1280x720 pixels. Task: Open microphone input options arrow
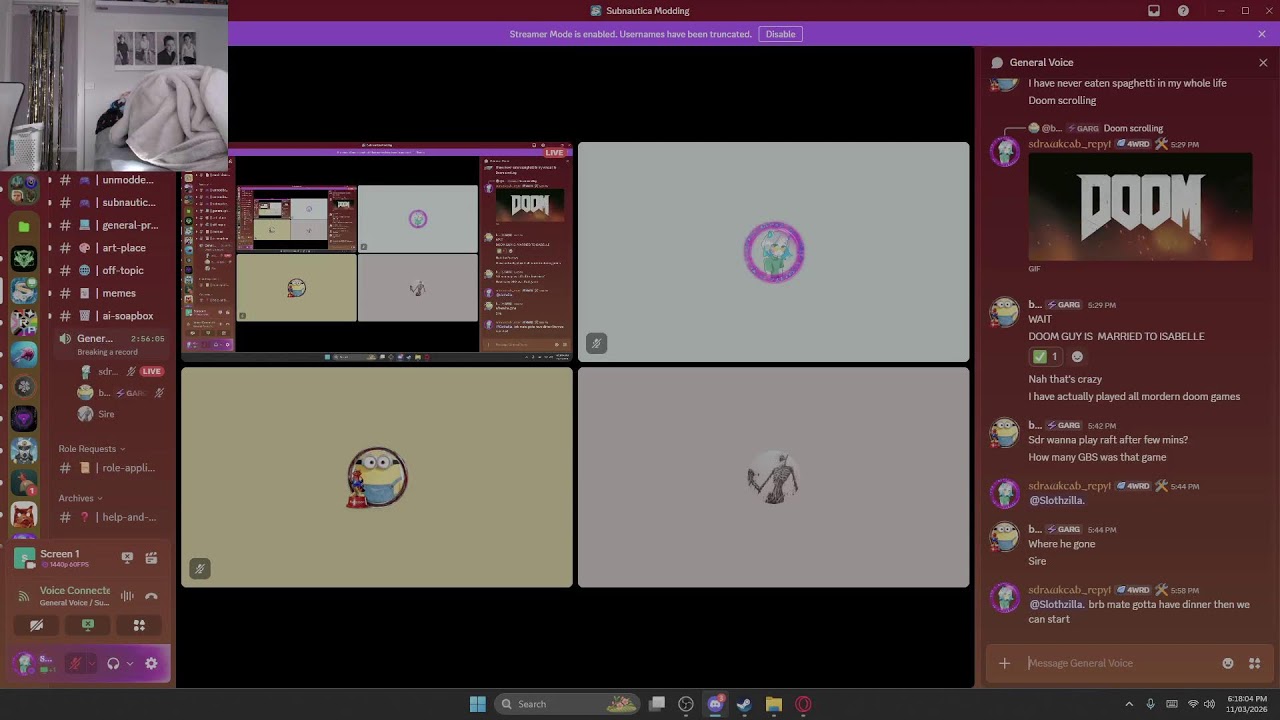click(91, 663)
